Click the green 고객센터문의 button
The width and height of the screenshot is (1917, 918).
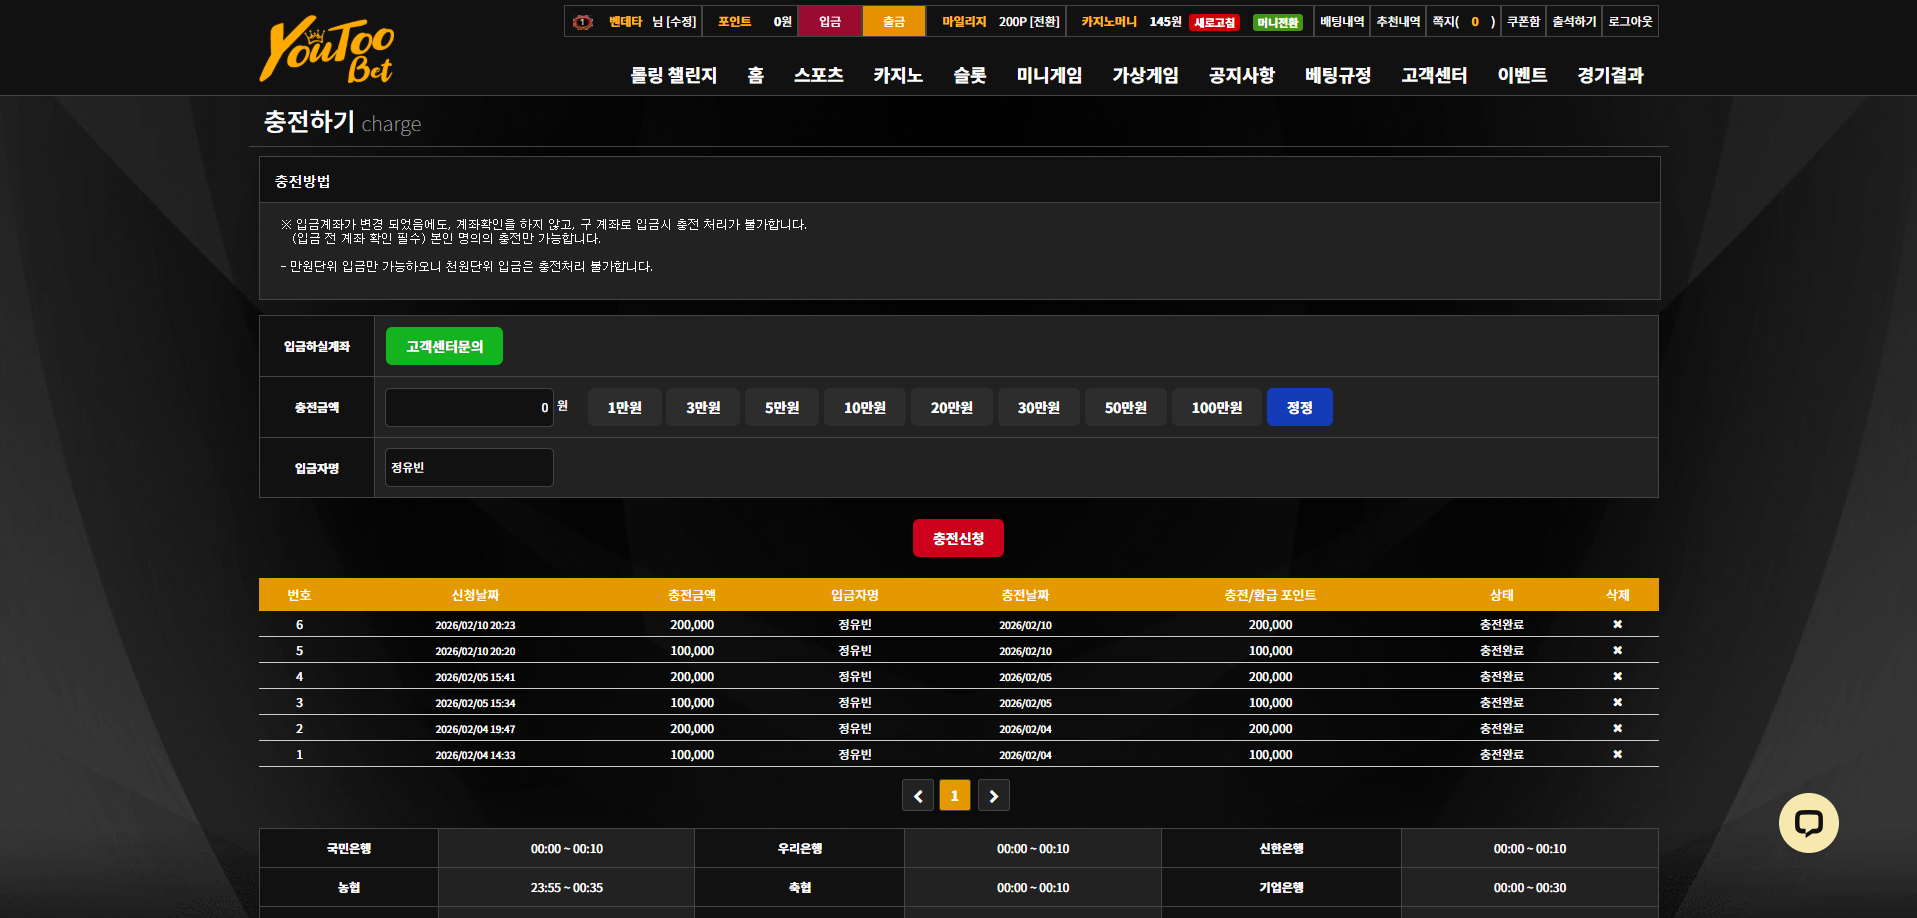(444, 346)
